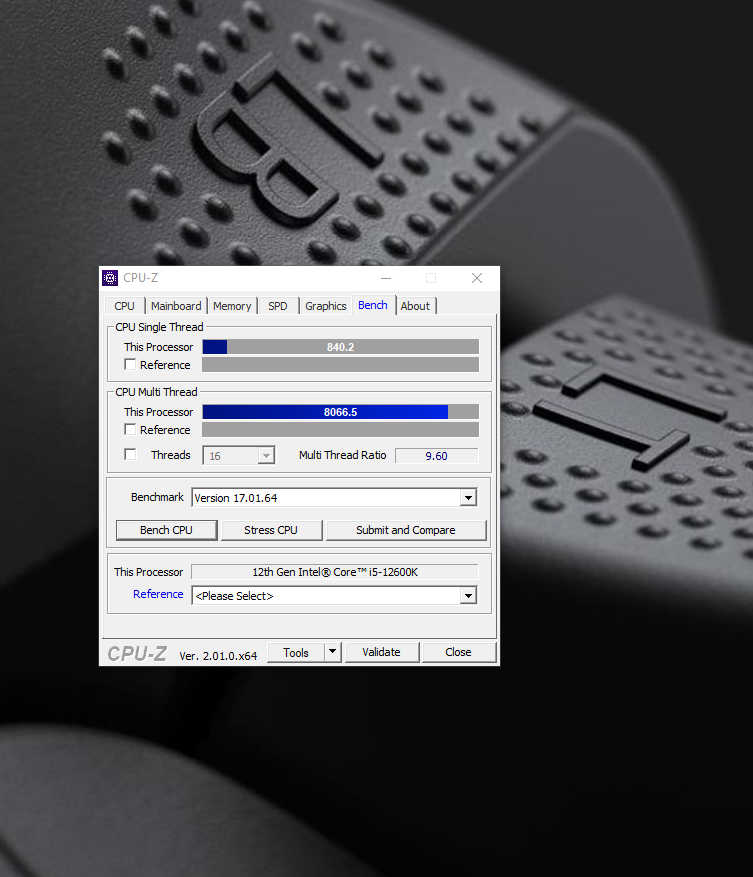Click the processor name field i5-12600K
The height and width of the screenshot is (877, 753).
pyautogui.click(x=335, y=572)
